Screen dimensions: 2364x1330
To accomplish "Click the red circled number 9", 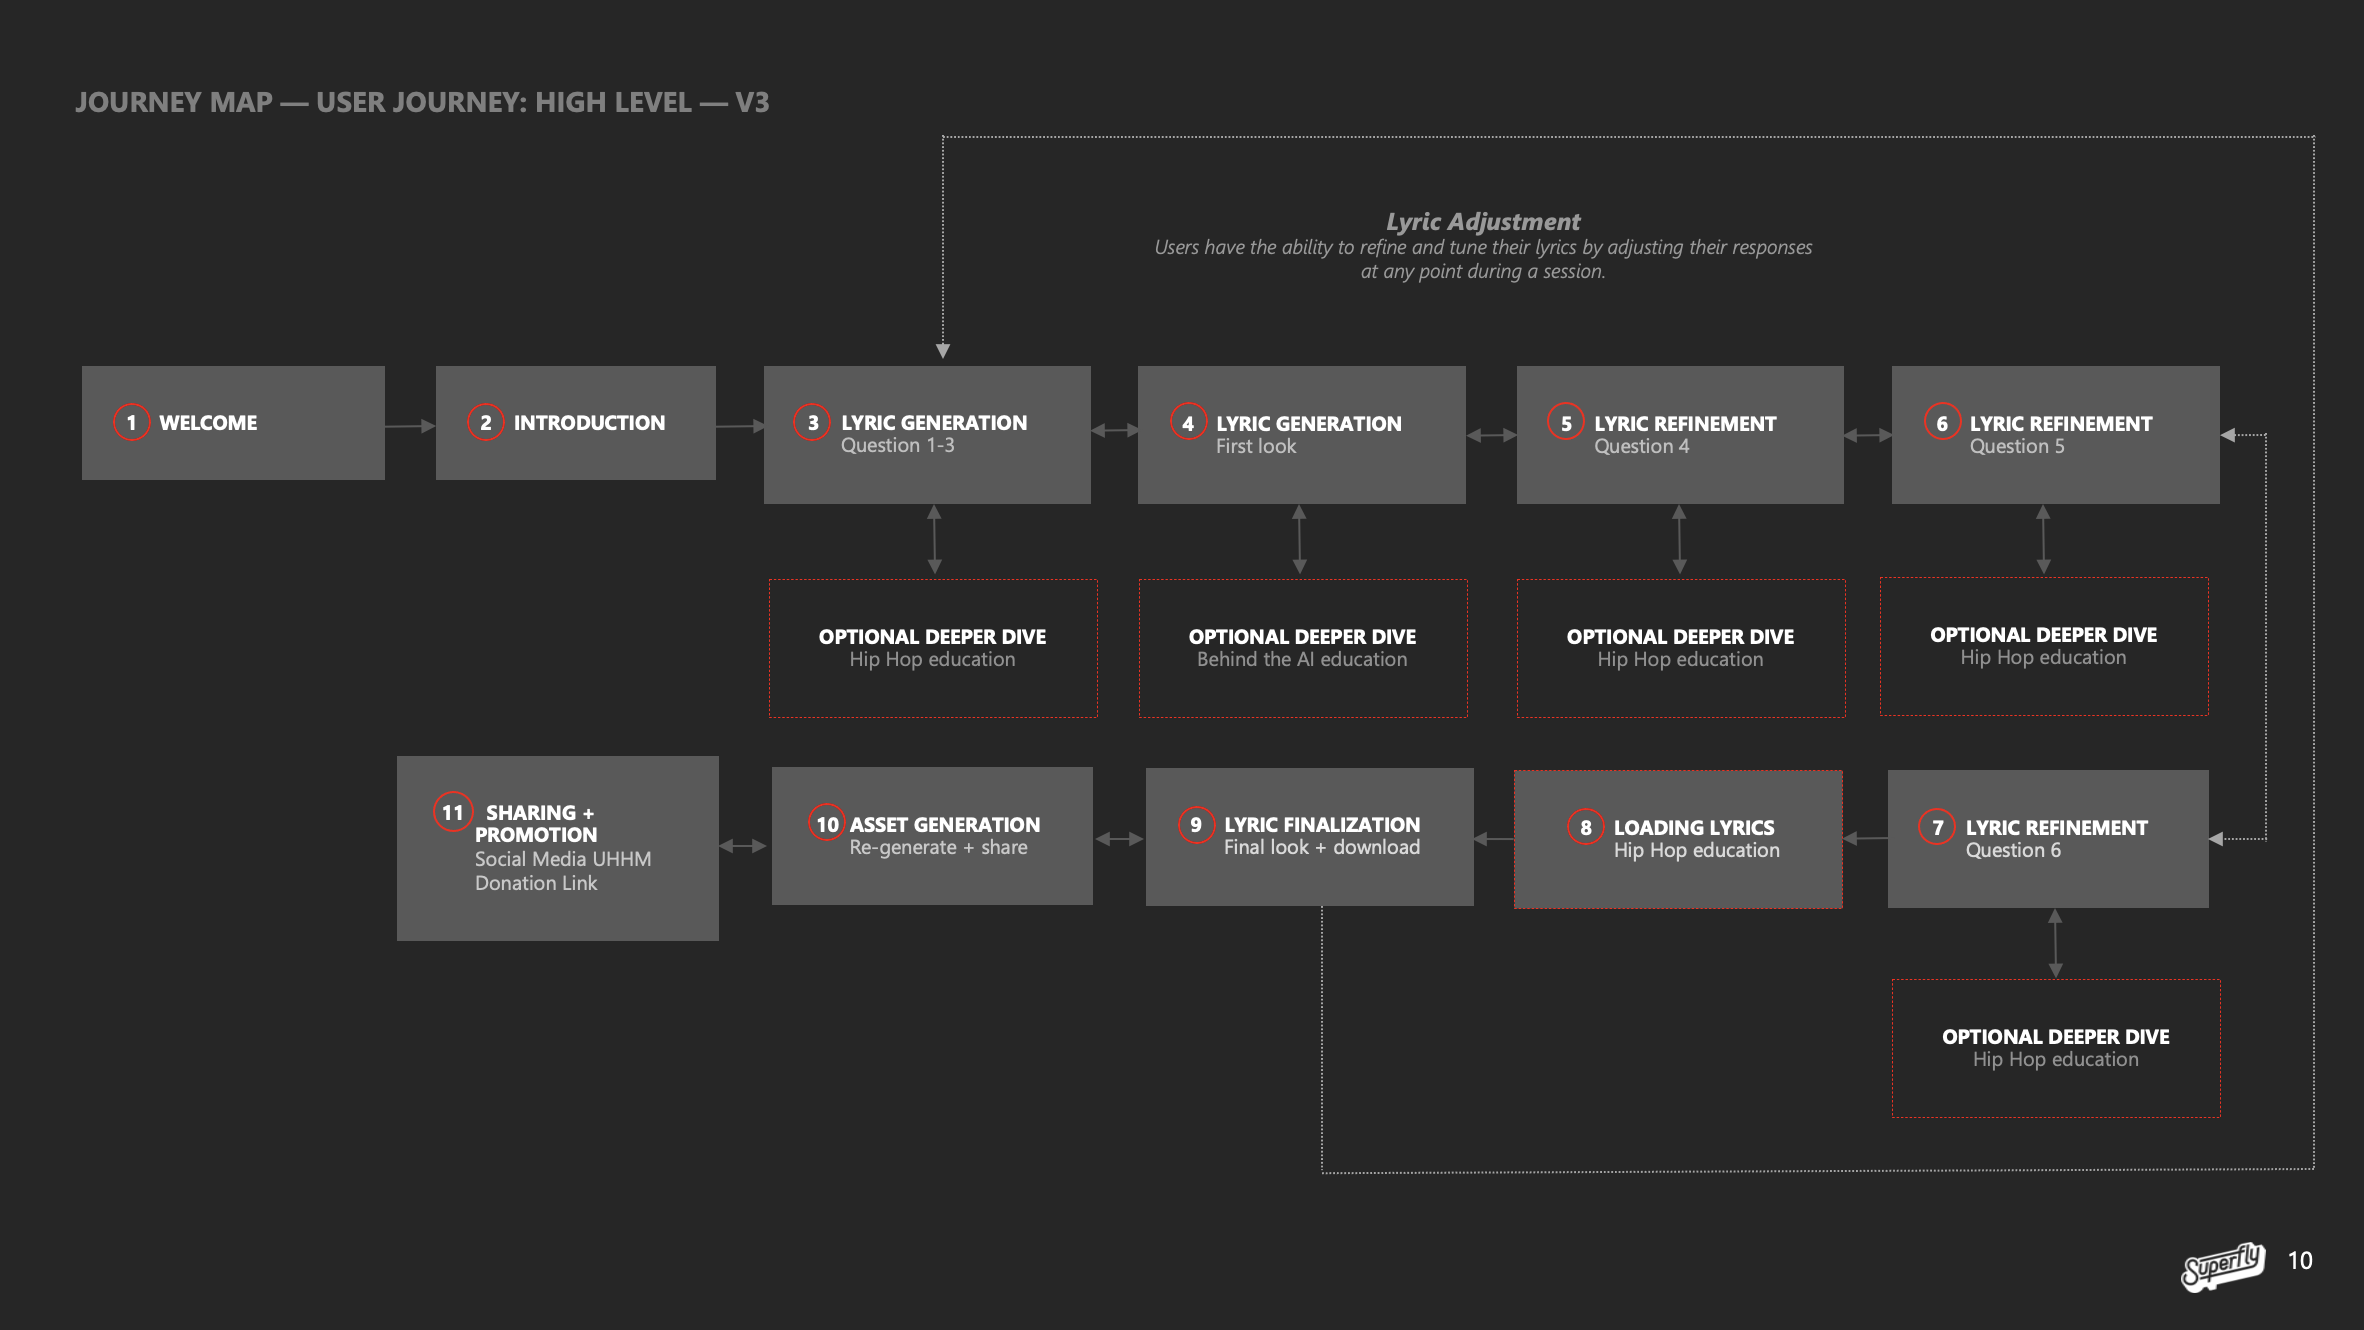I will pyautogui.click(x=1195, y=825).
